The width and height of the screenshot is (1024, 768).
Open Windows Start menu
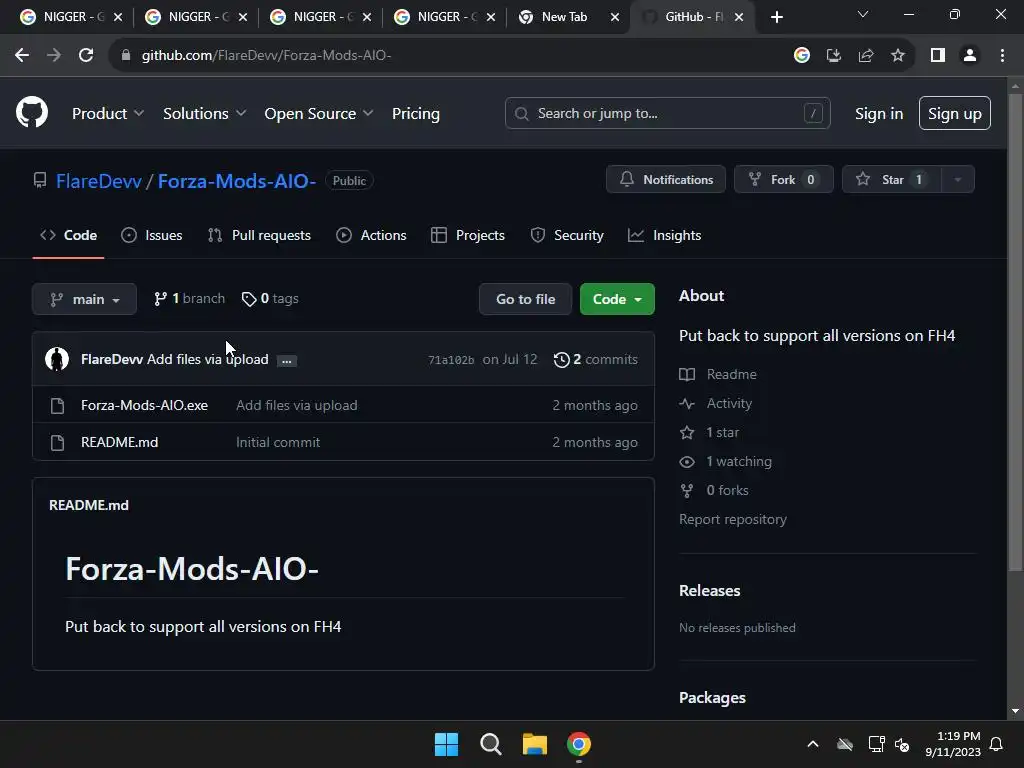pos(447,744)
